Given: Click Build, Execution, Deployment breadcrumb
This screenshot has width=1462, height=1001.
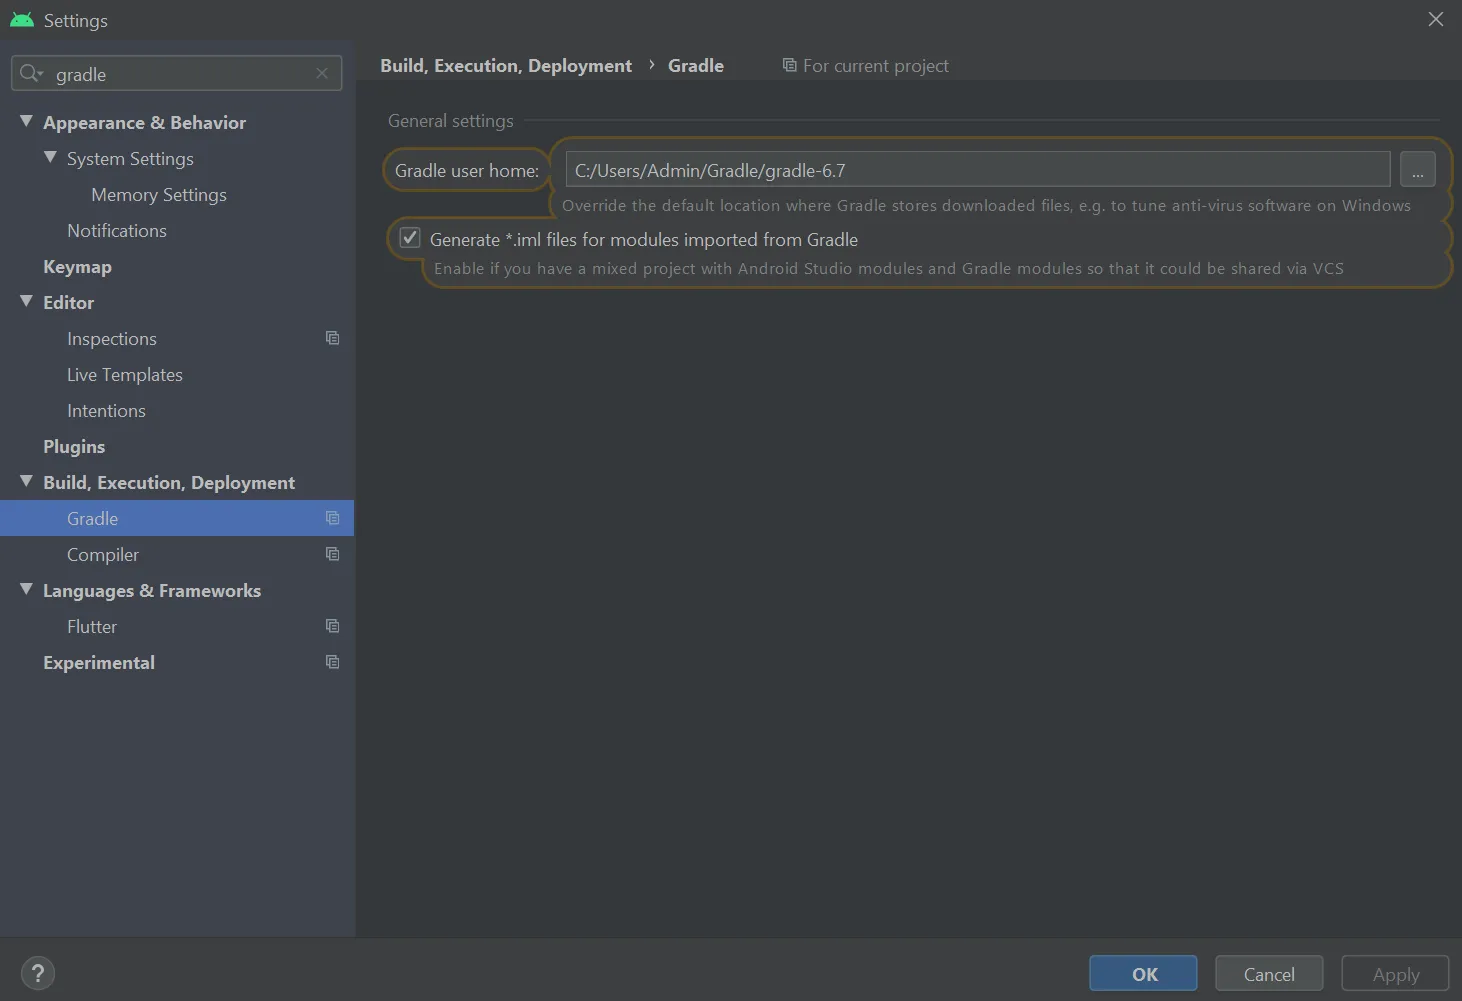Looking at the screenshot, I should 506,66.
